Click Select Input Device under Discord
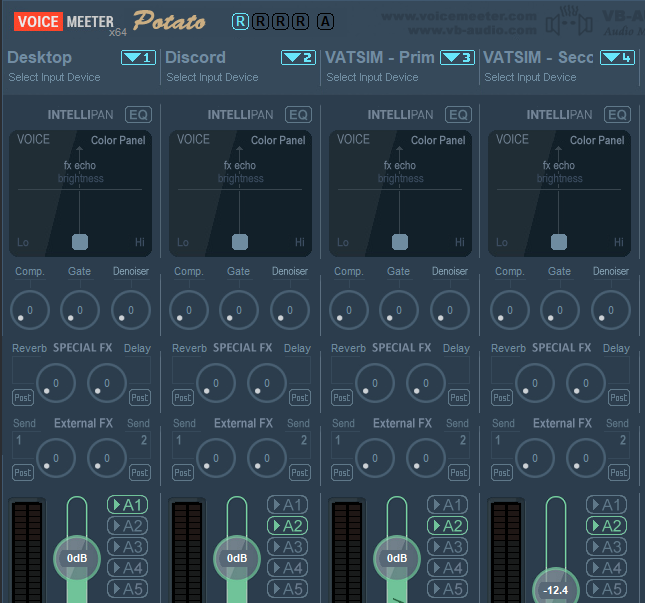Screen dimensions: 645x603 (x=212, y=77)
